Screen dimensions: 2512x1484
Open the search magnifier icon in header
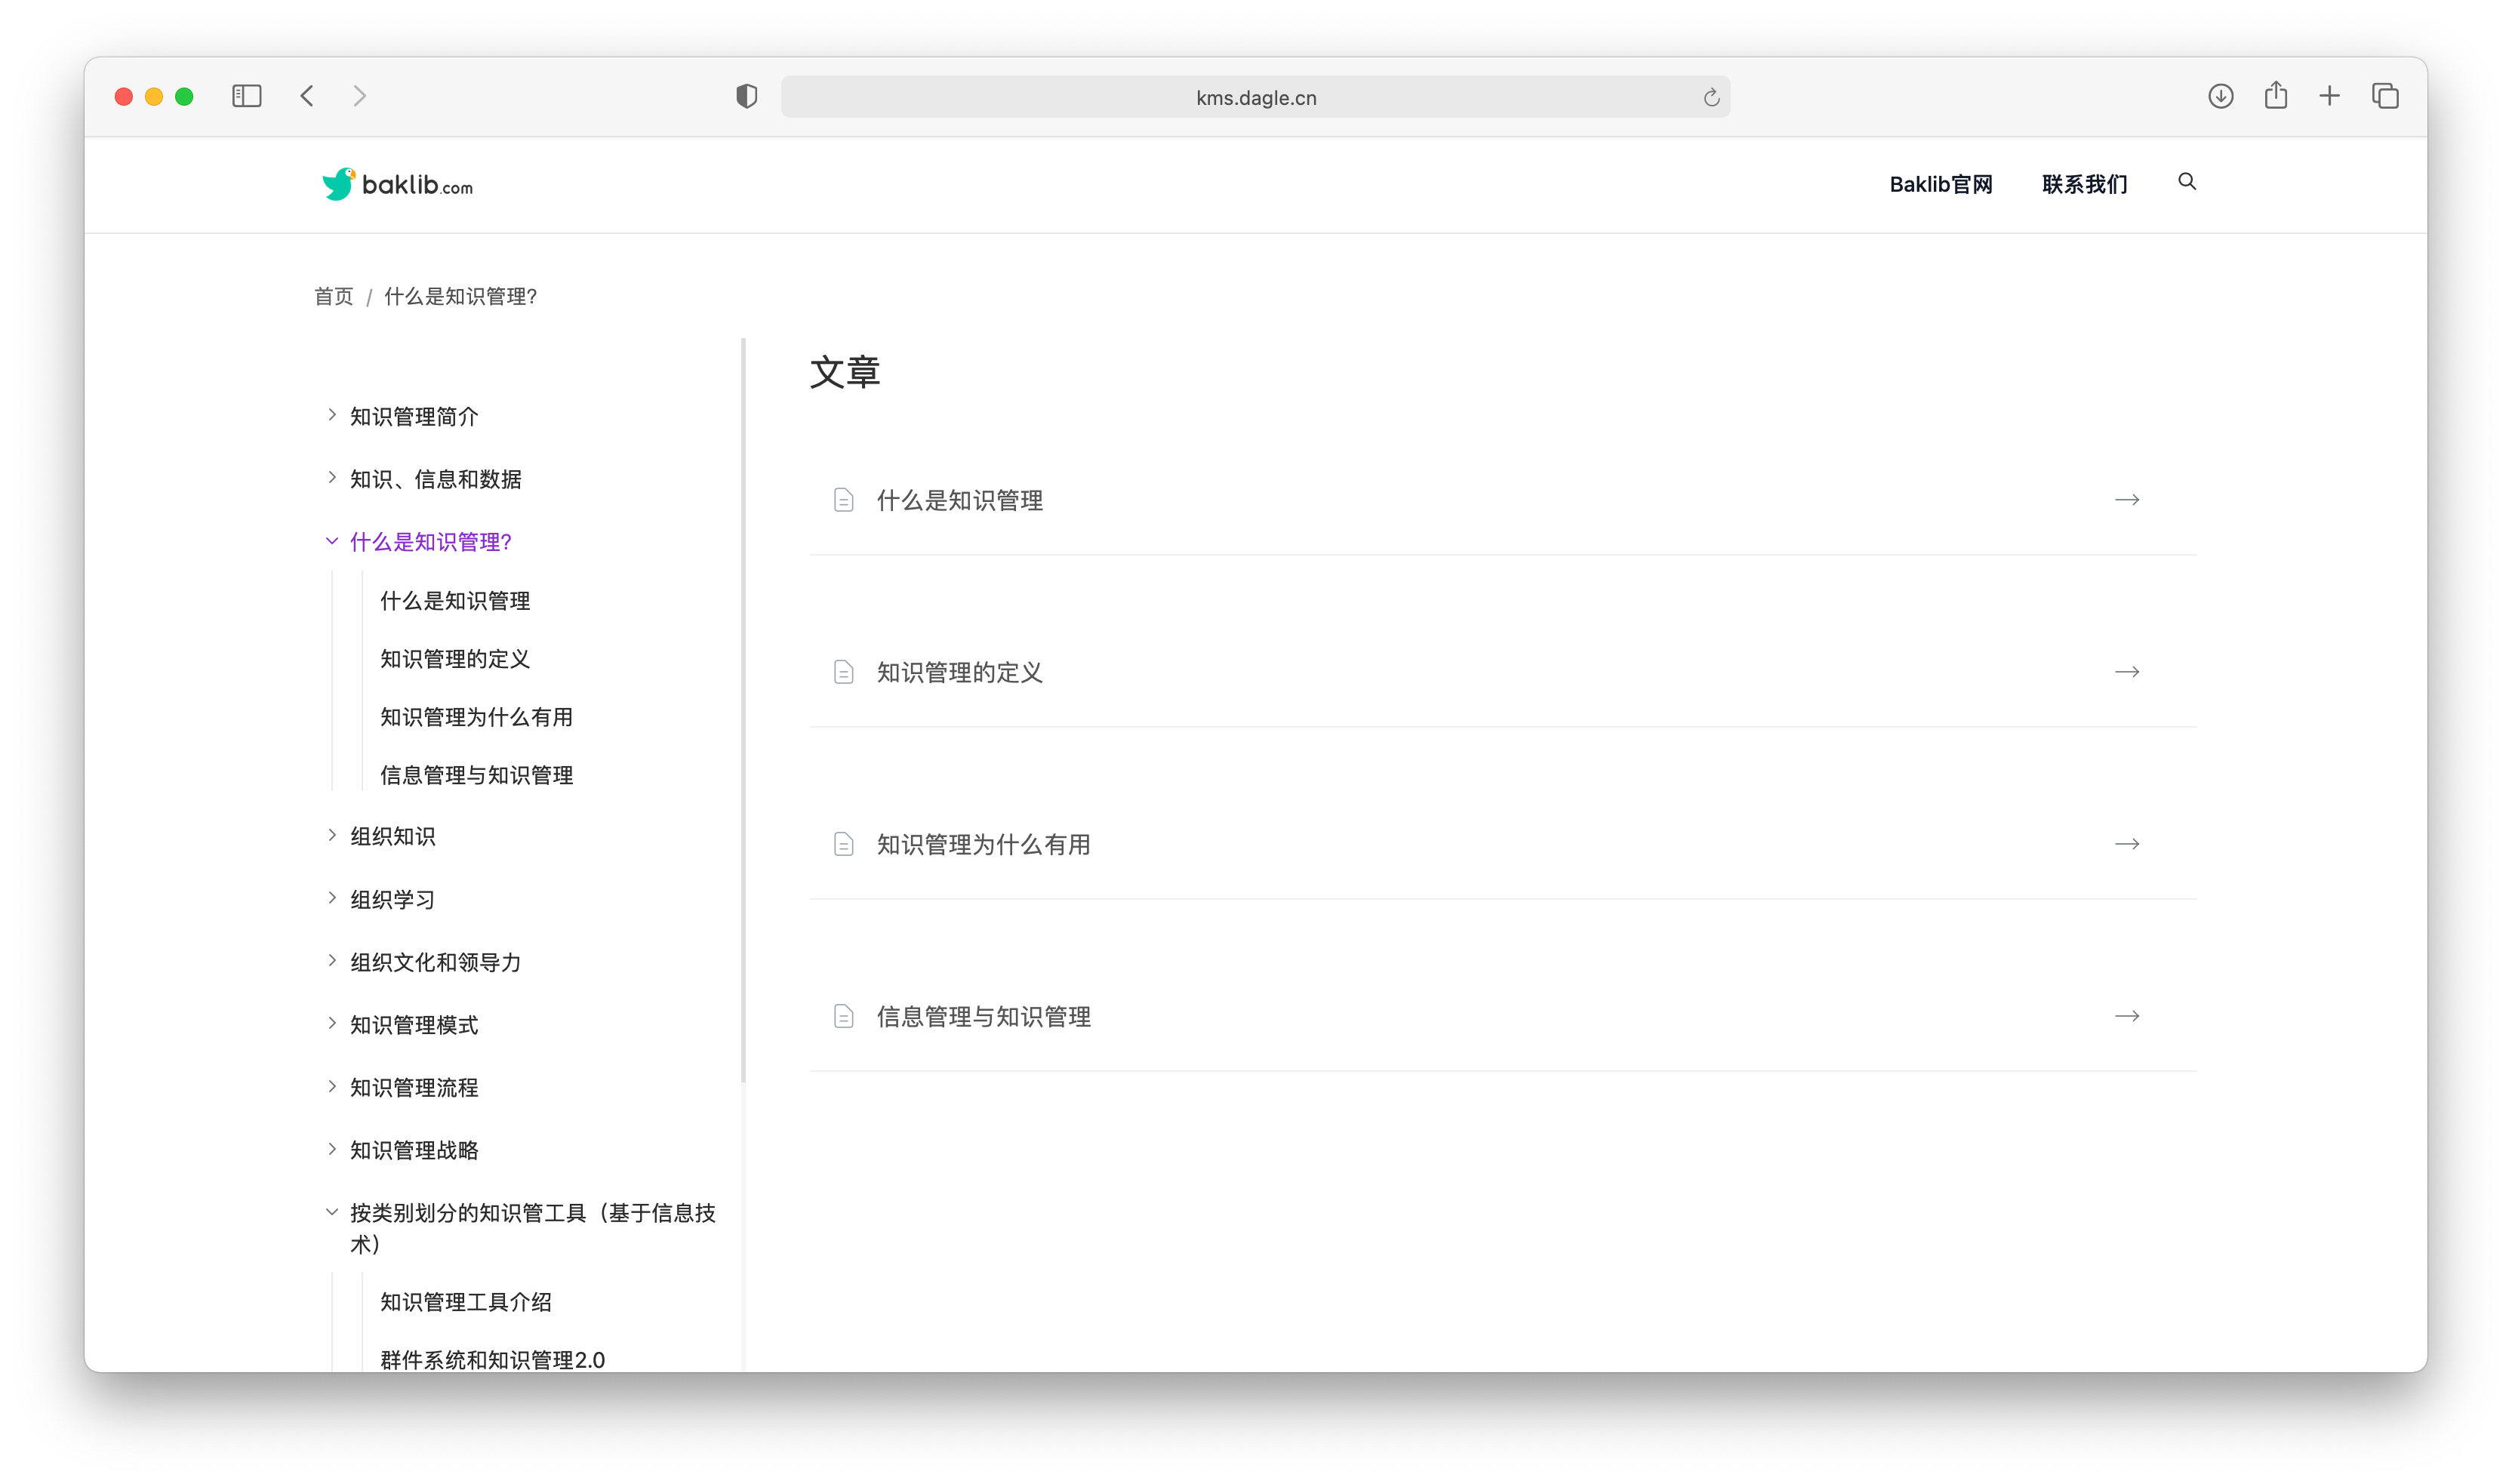click(x=2187, y=181)
